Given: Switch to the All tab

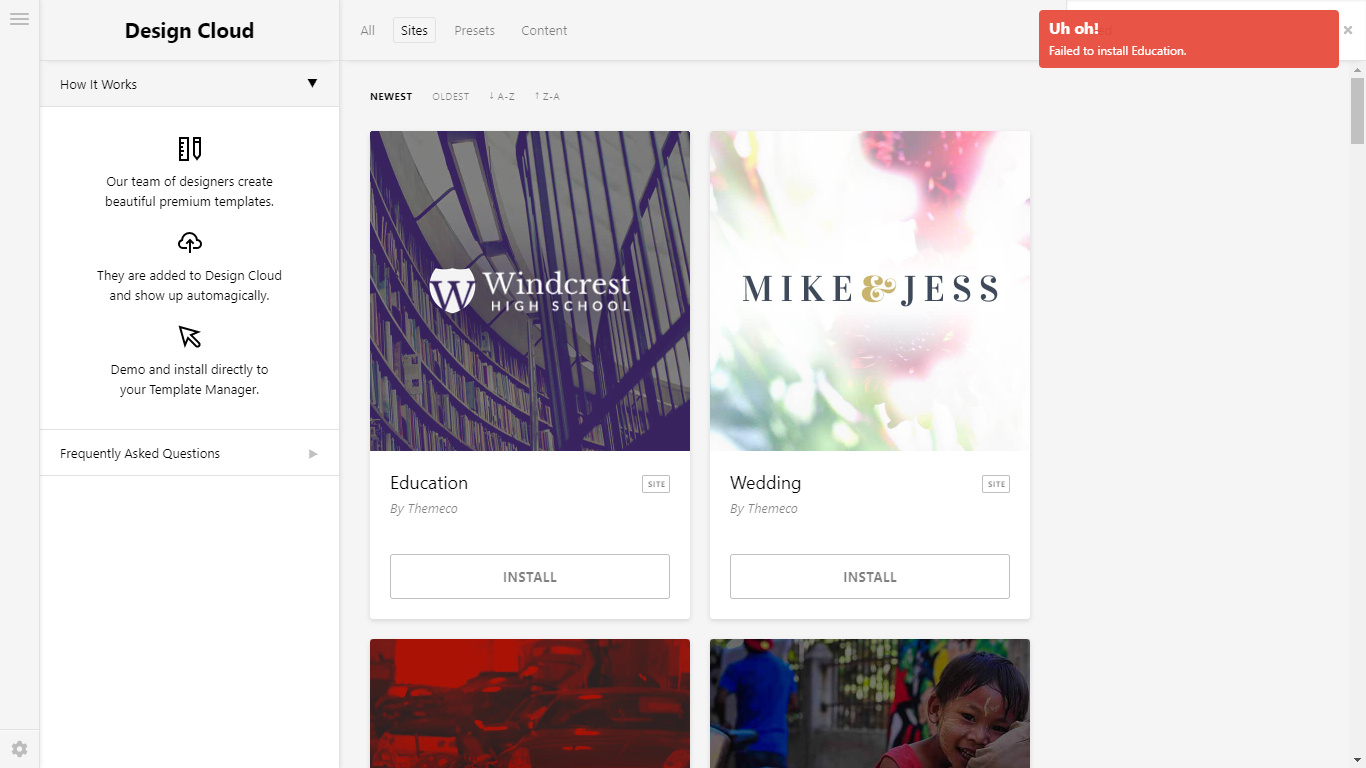Looking at the screenshot, I should [x=368, y=31].
